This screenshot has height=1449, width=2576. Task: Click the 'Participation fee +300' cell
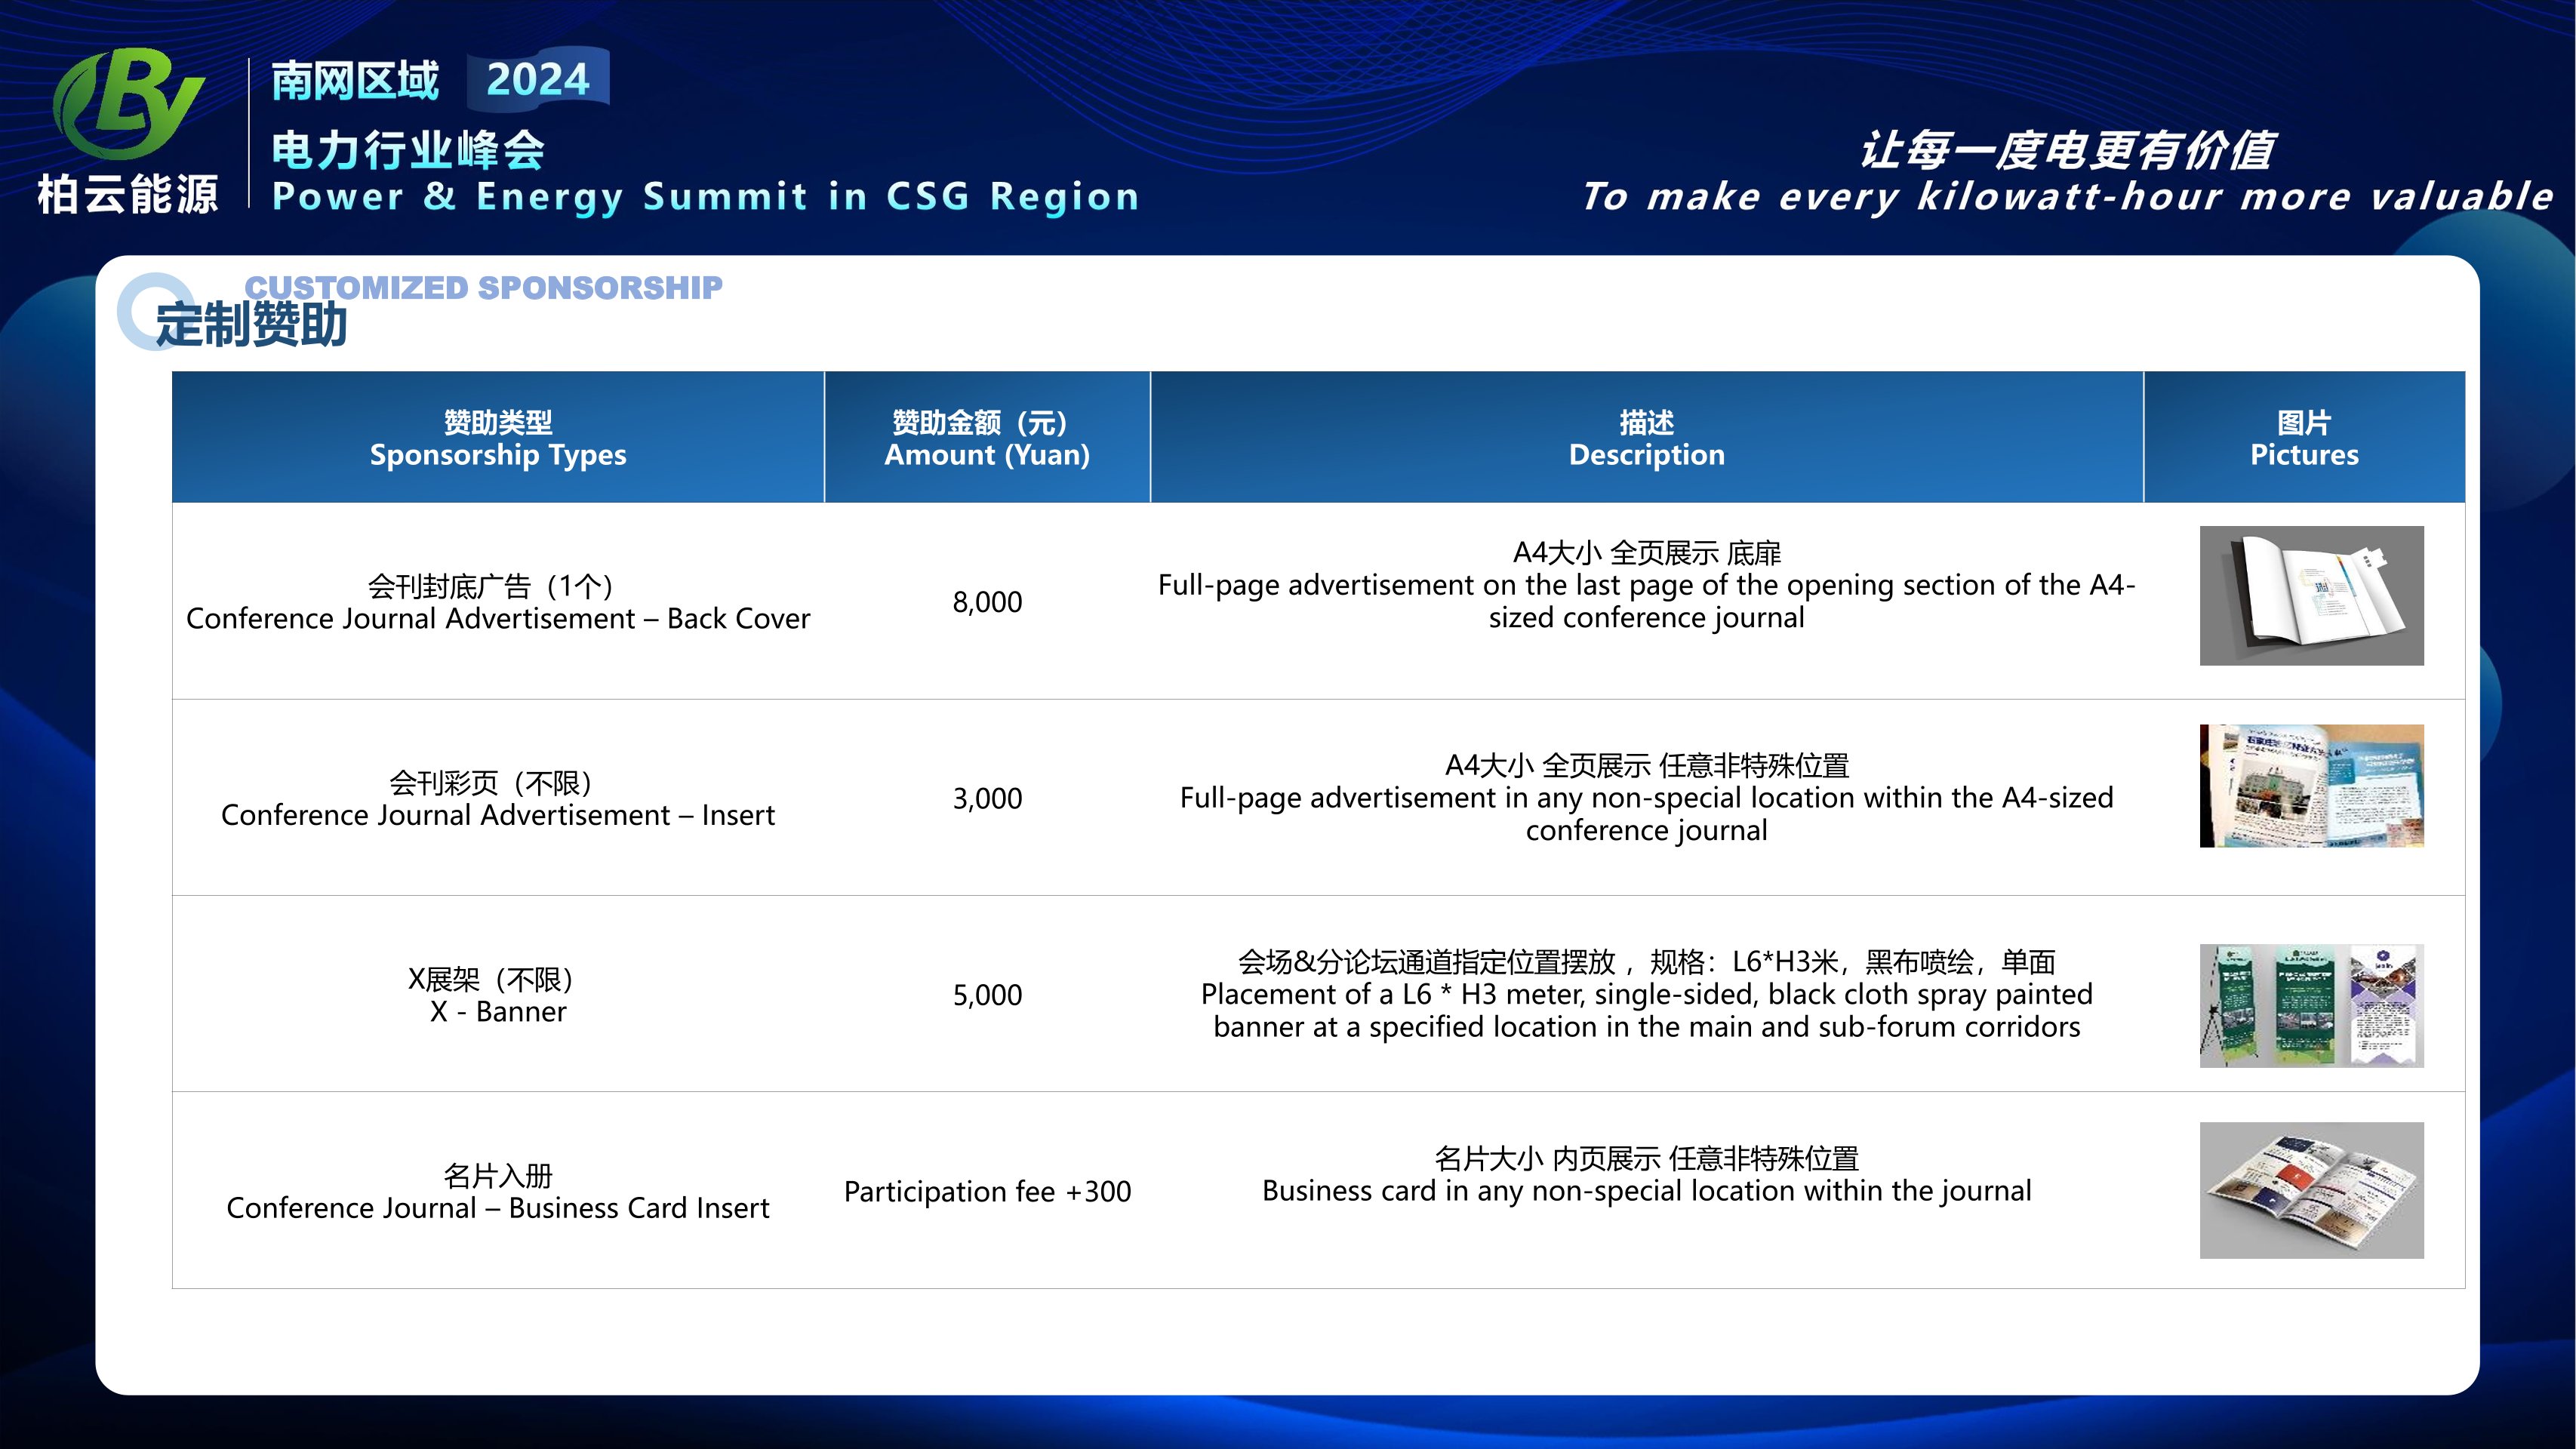coord(987,1192)
